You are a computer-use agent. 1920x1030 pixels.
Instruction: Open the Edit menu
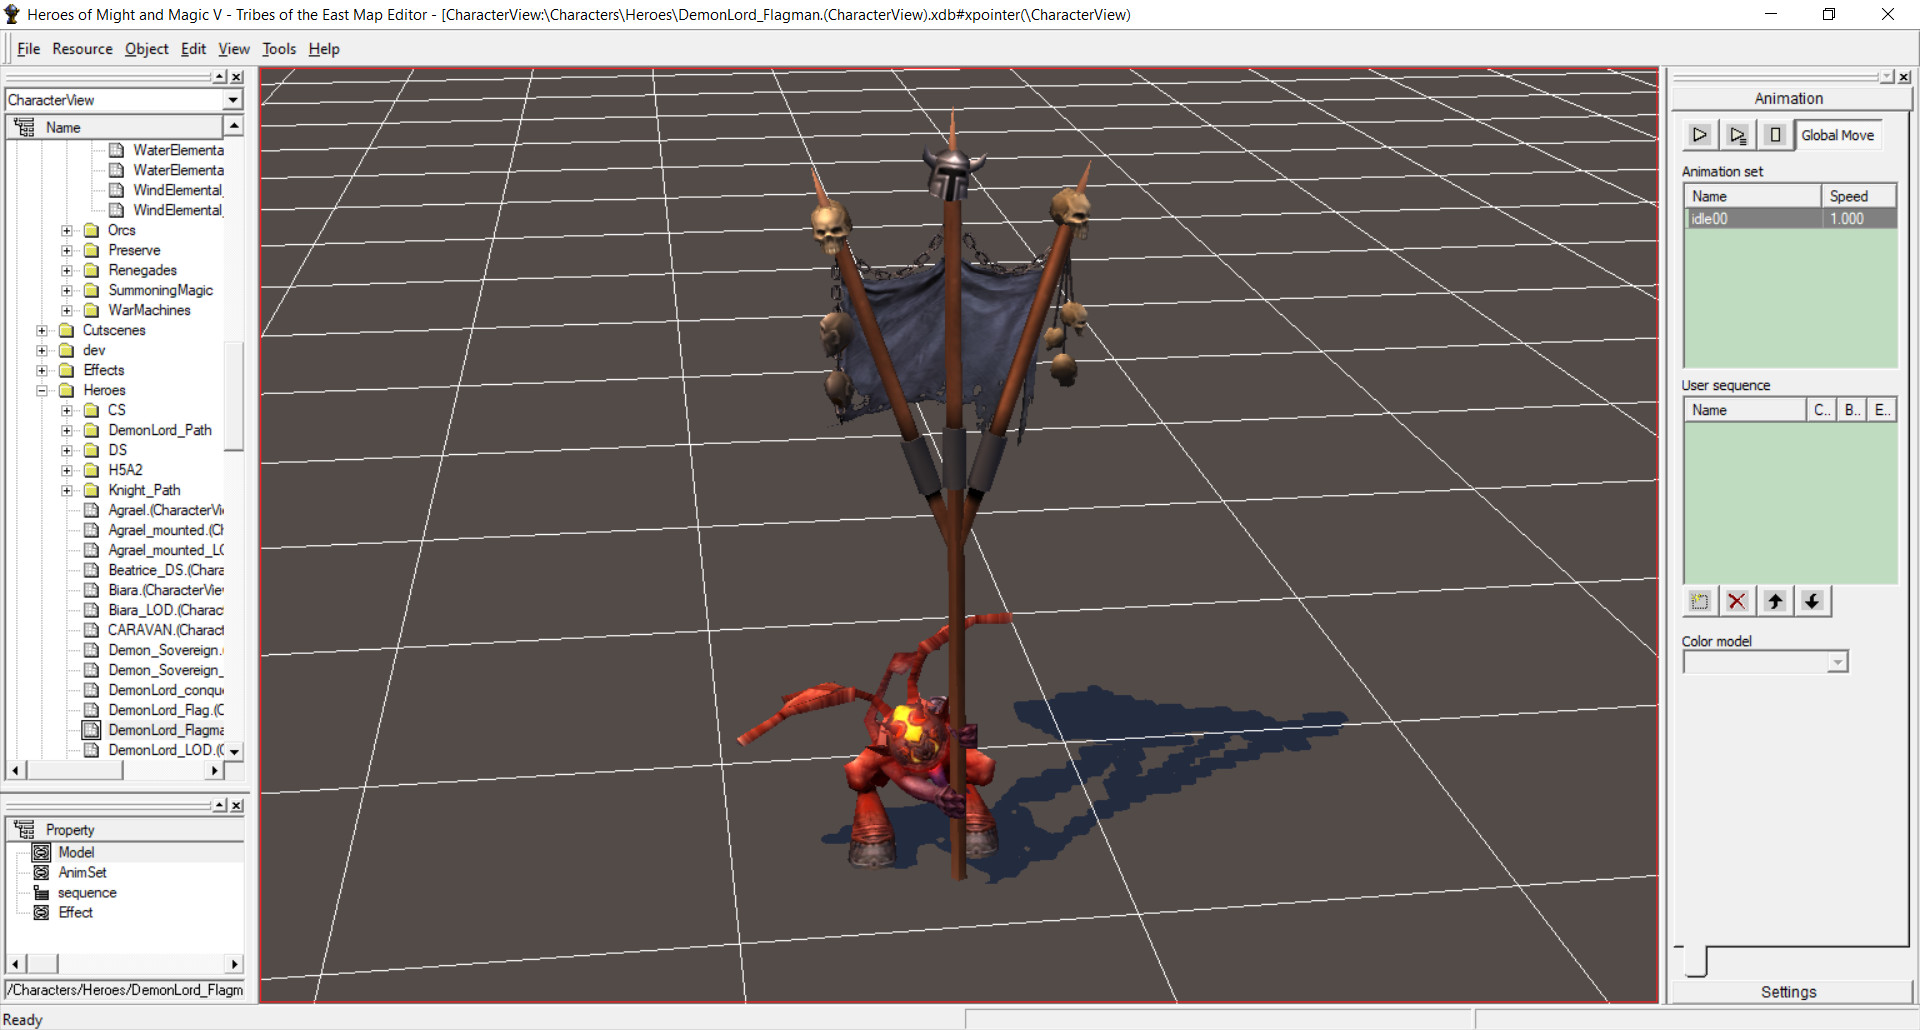coord(193,49)
